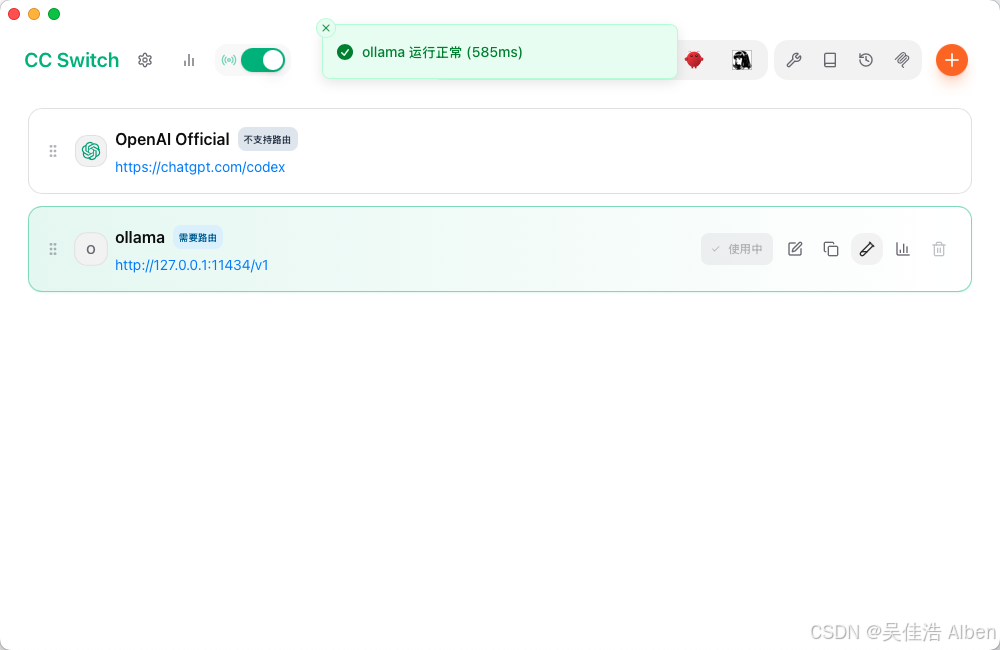
Task: Click the 需要路由 badge on ollama
Action: 198,238
